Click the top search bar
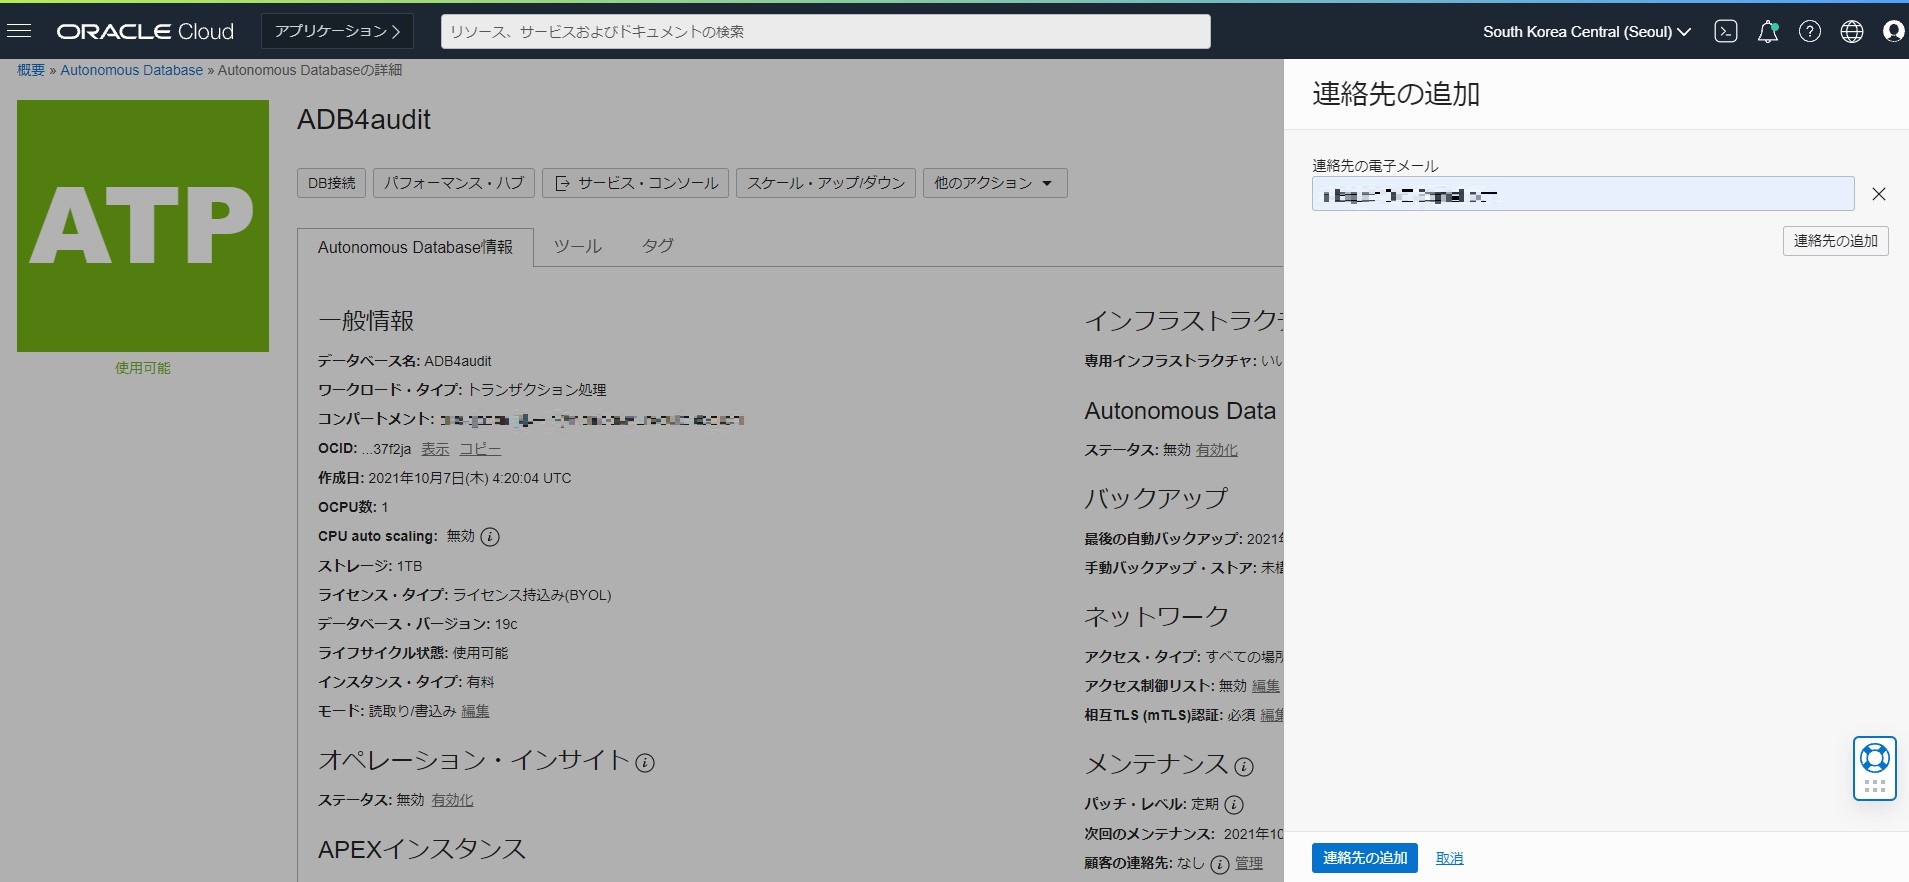 point(826,31)
